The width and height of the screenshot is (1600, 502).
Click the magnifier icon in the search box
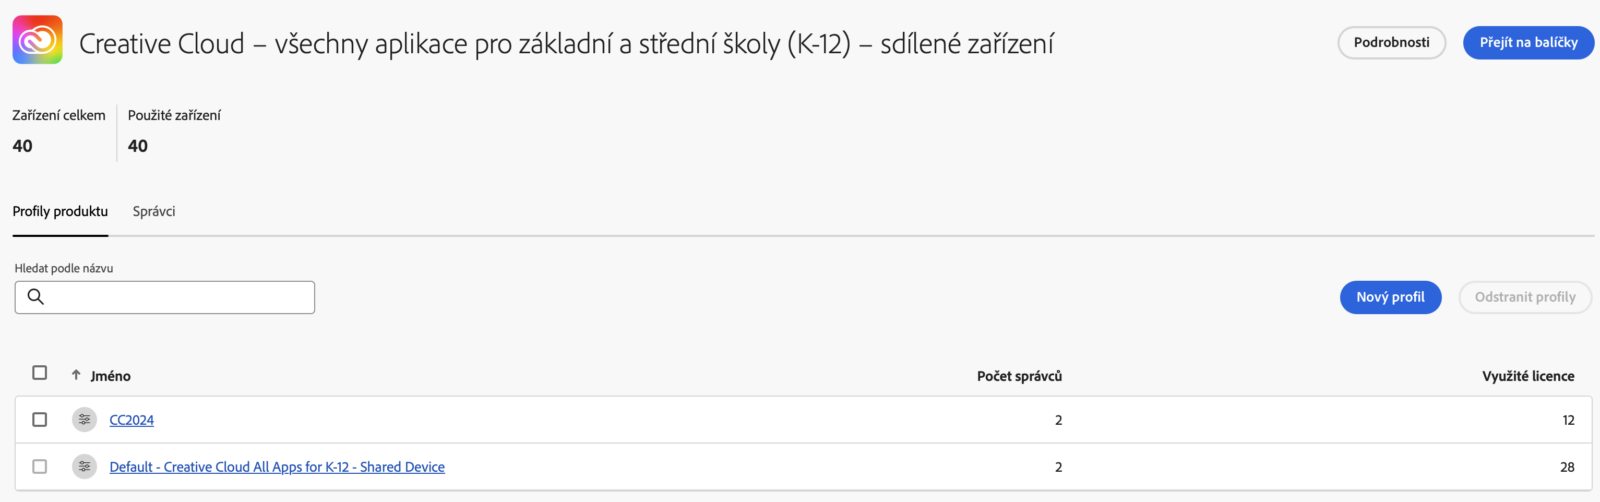point(36,297)
